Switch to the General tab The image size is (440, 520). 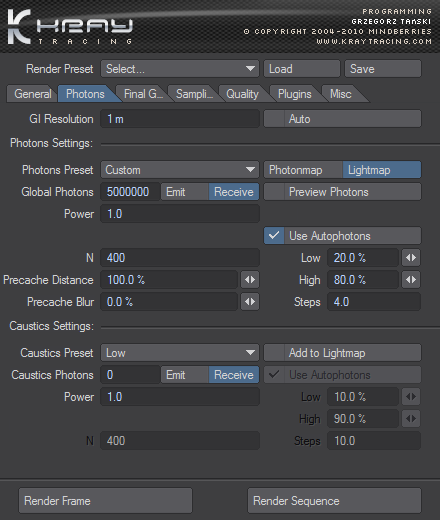(32, 94)
